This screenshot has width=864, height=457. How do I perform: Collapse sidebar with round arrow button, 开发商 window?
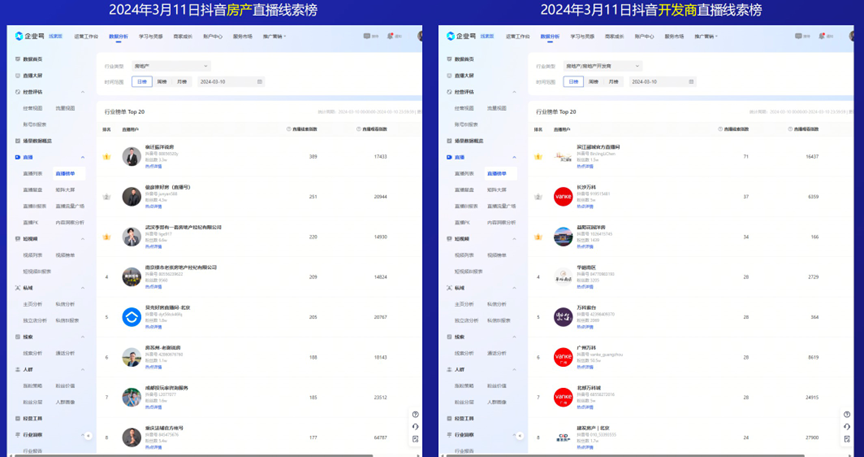point(520,436)
